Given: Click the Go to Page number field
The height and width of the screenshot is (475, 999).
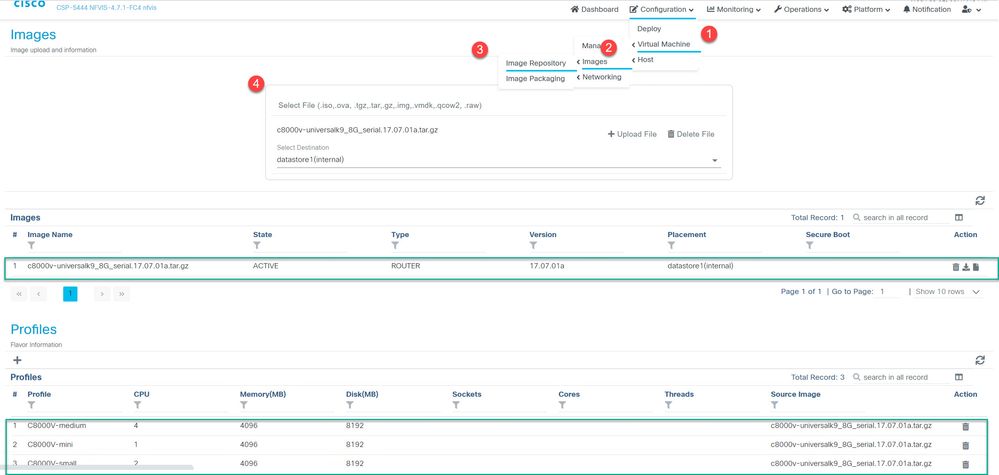Looking at the screenshot, I should tap(889, 292).
